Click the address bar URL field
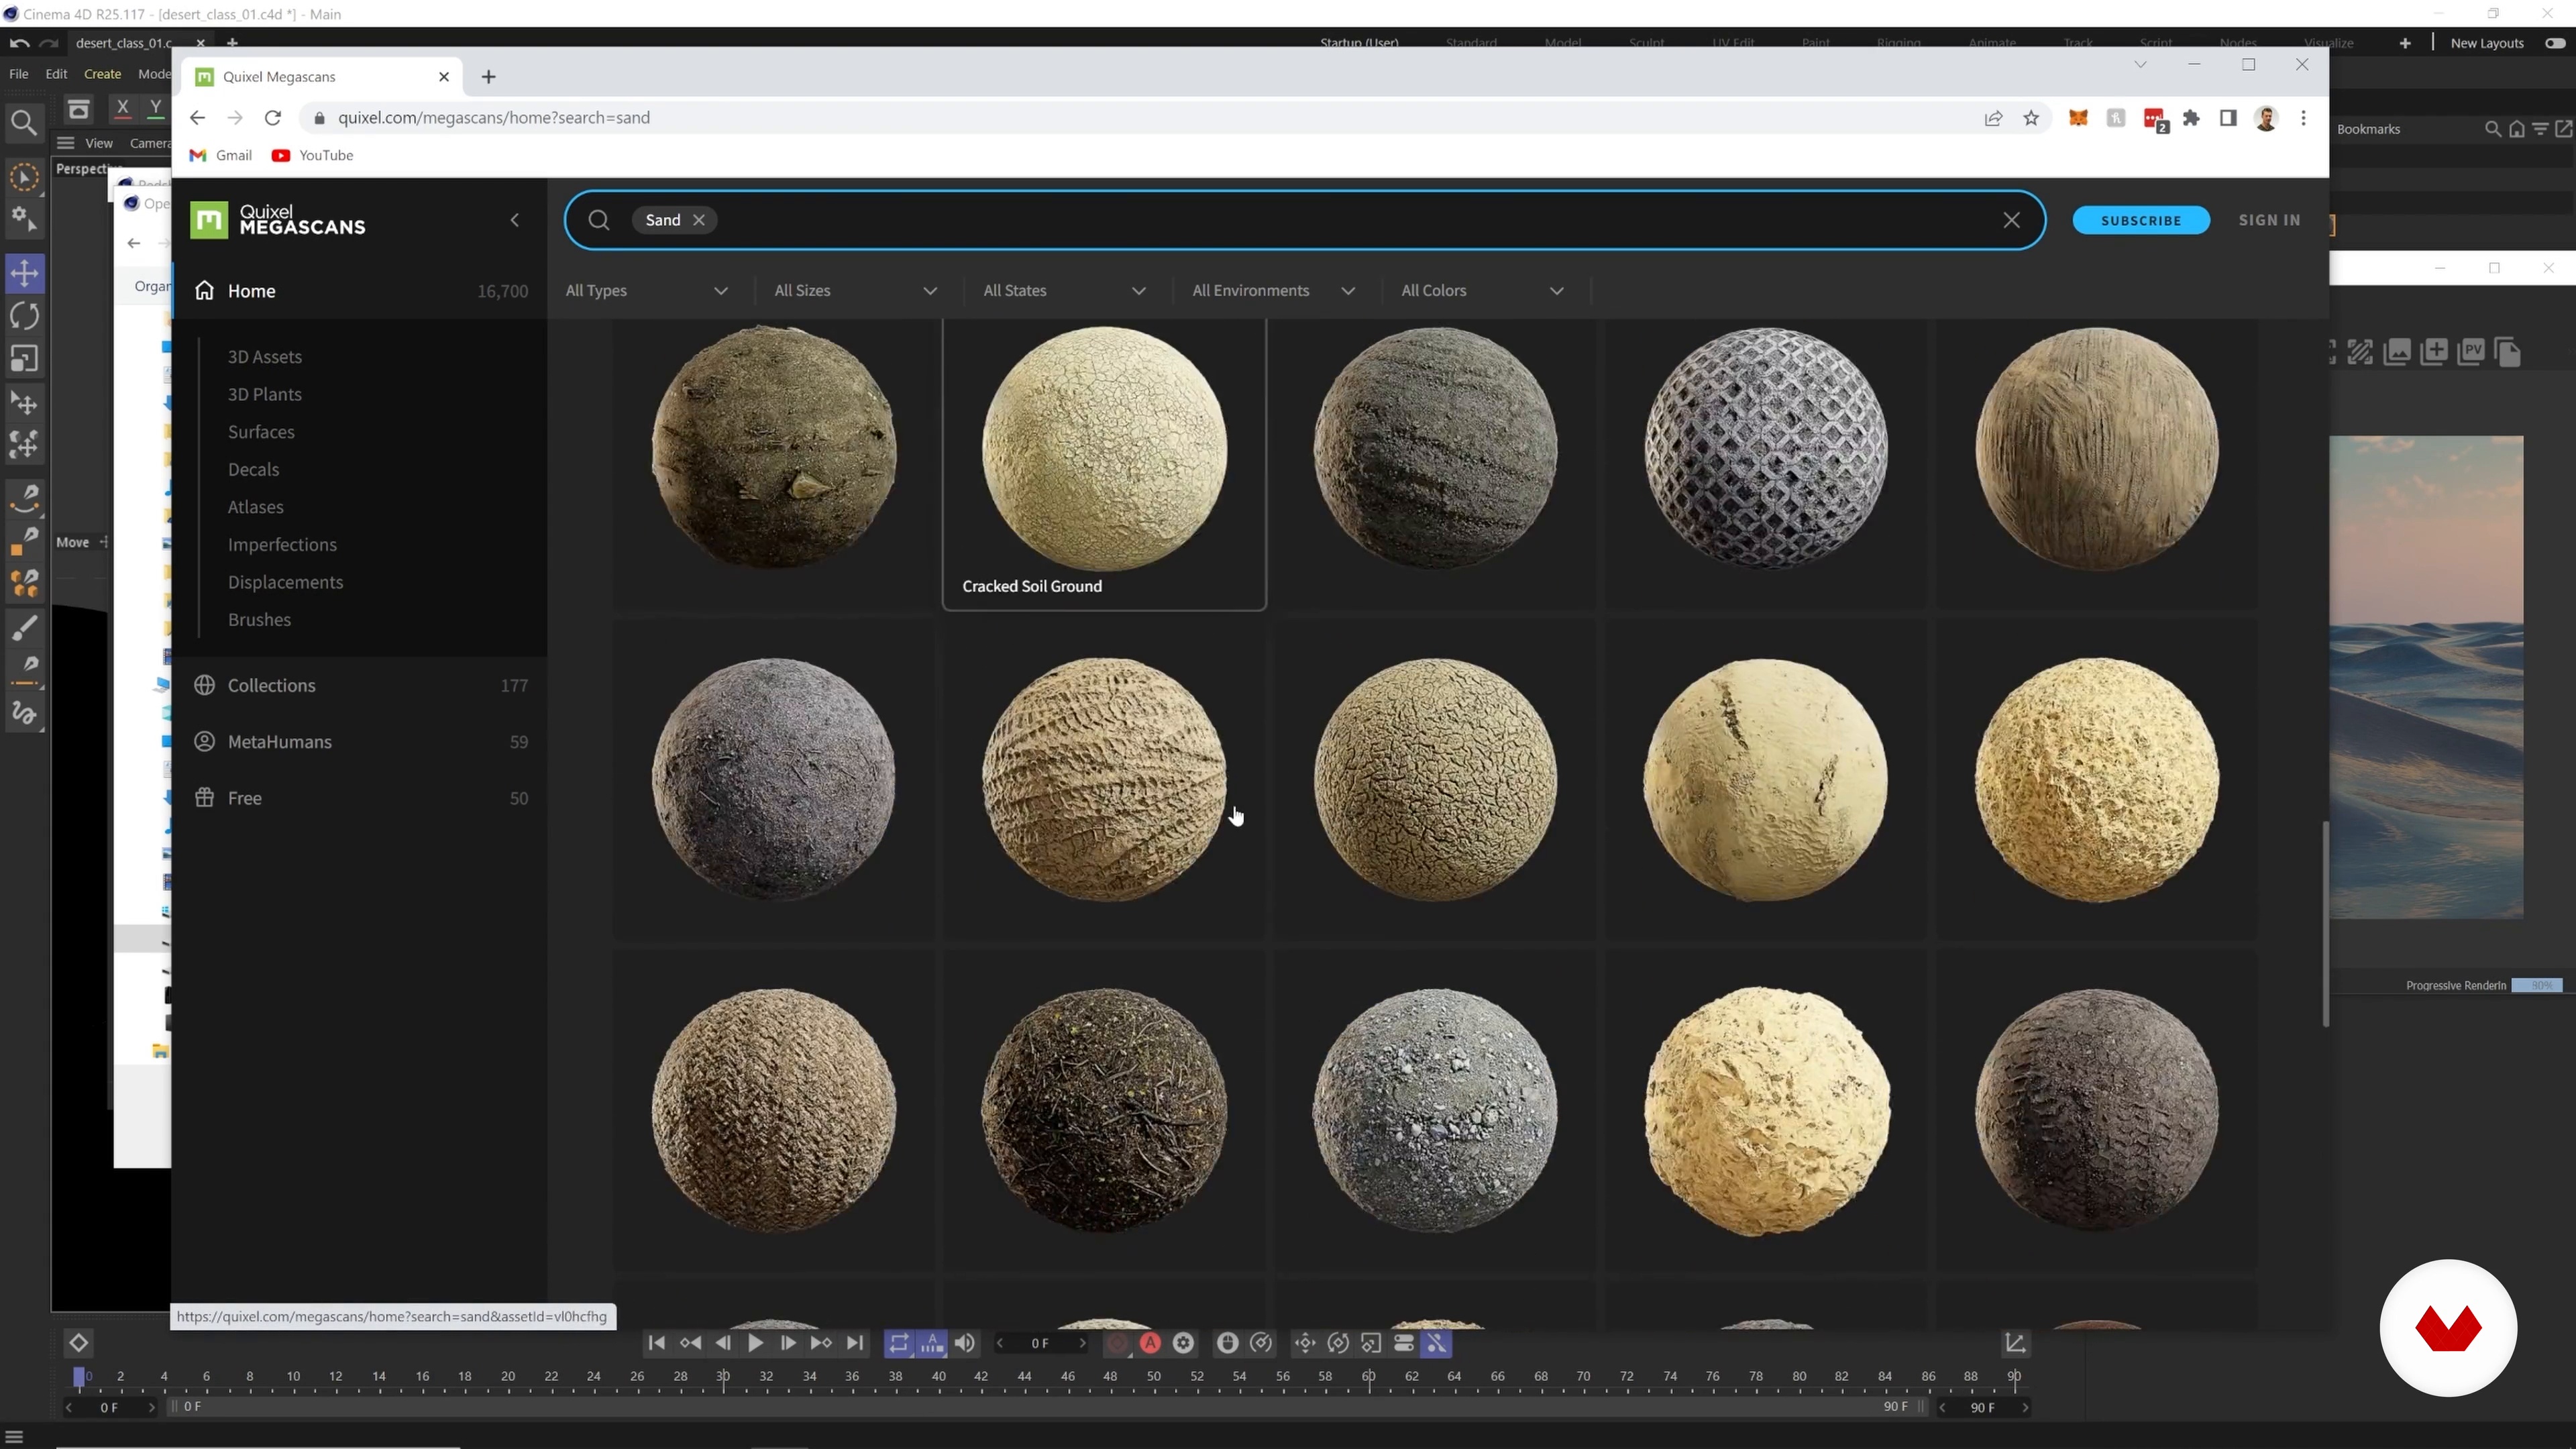Viewport: 2576px width, 1449px height. (x=1140, y=118)
